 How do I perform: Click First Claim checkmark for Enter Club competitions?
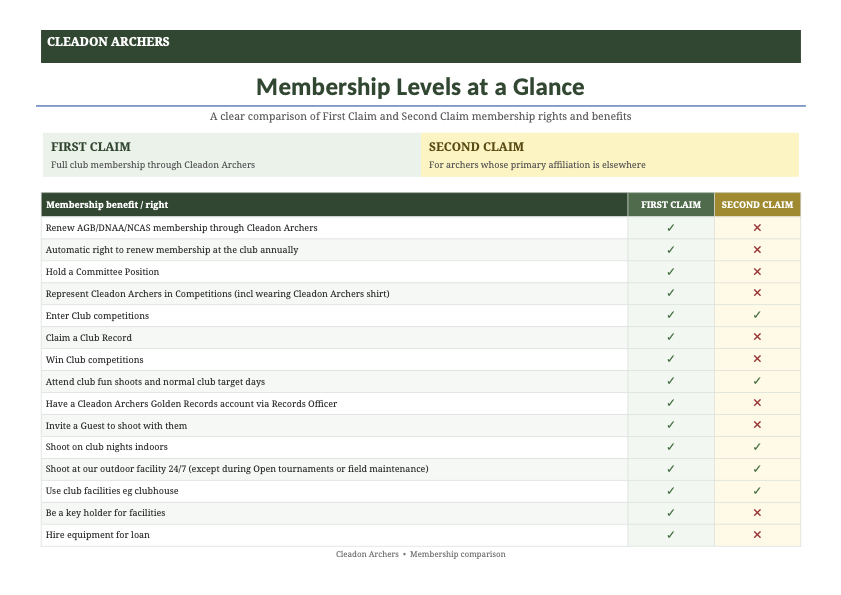[x=670, y=315]
